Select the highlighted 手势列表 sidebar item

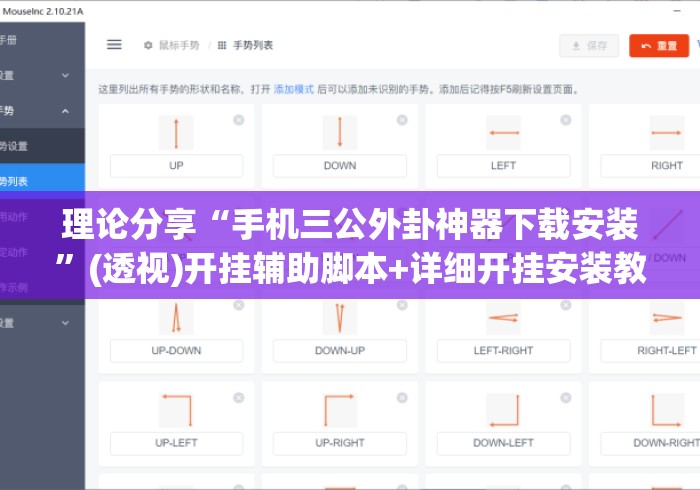(x=42, y=181)
